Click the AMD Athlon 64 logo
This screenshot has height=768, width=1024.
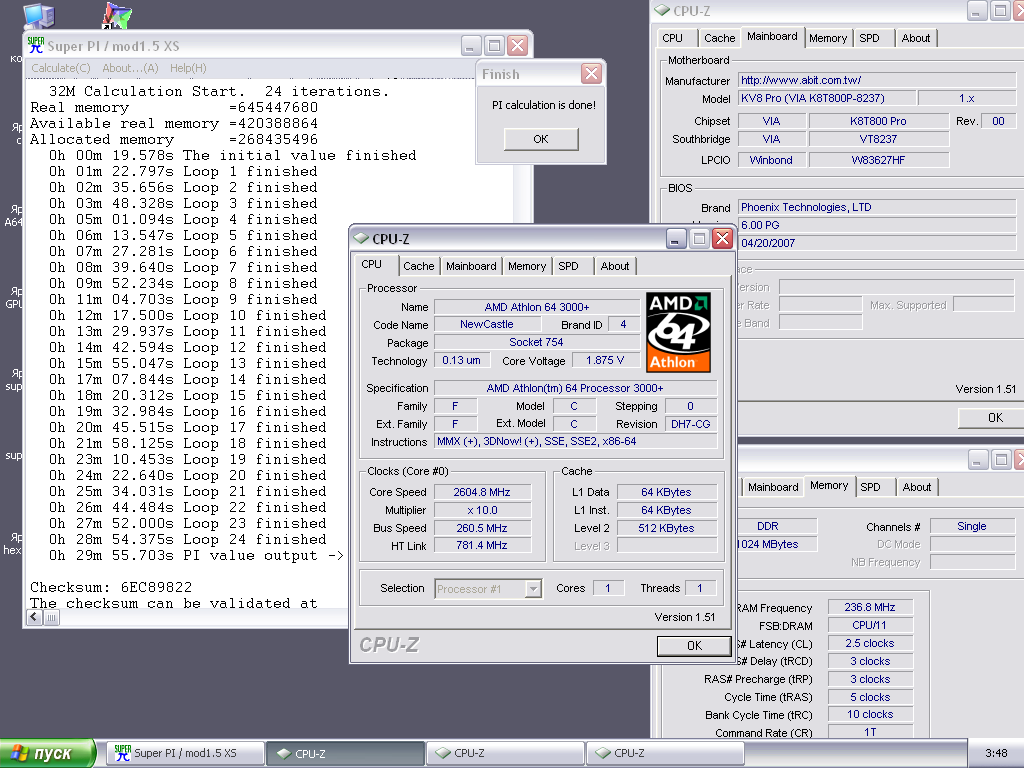(678, 332)
